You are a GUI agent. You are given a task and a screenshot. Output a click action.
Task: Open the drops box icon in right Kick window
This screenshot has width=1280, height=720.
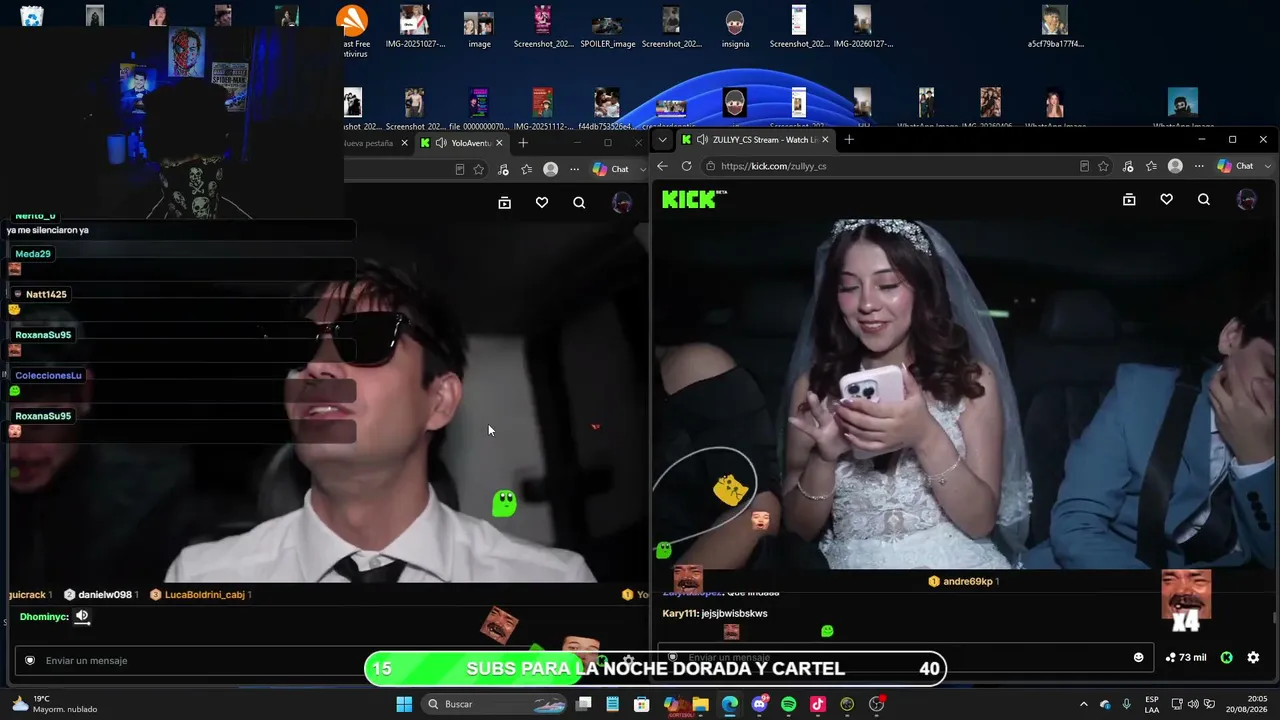[x=1129, y=200]
